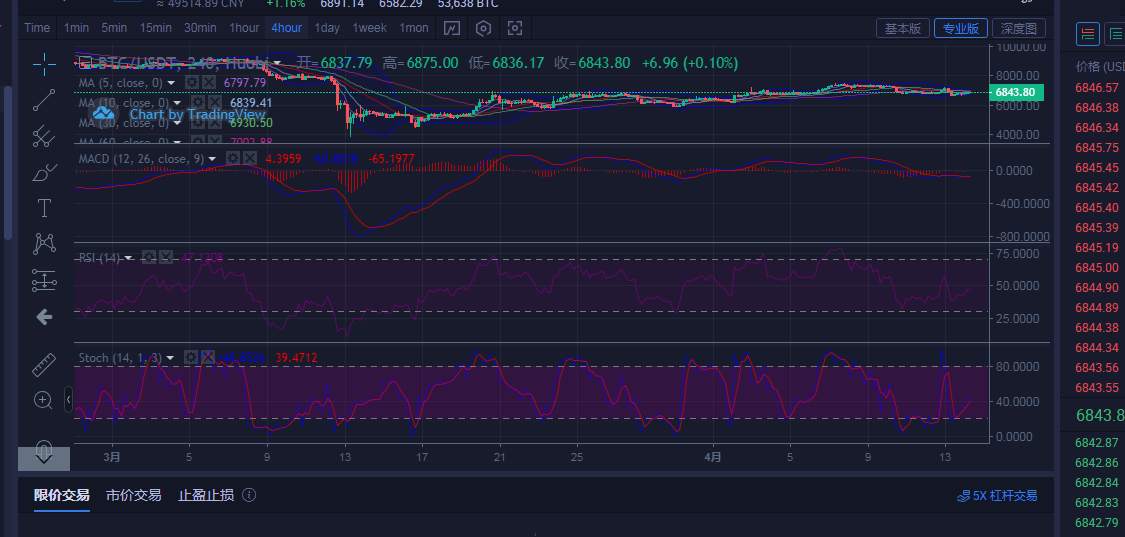Screen dimensions: 1125x537
Task: Select the pitchfork drawing tool
Action: tap(44, 136)
